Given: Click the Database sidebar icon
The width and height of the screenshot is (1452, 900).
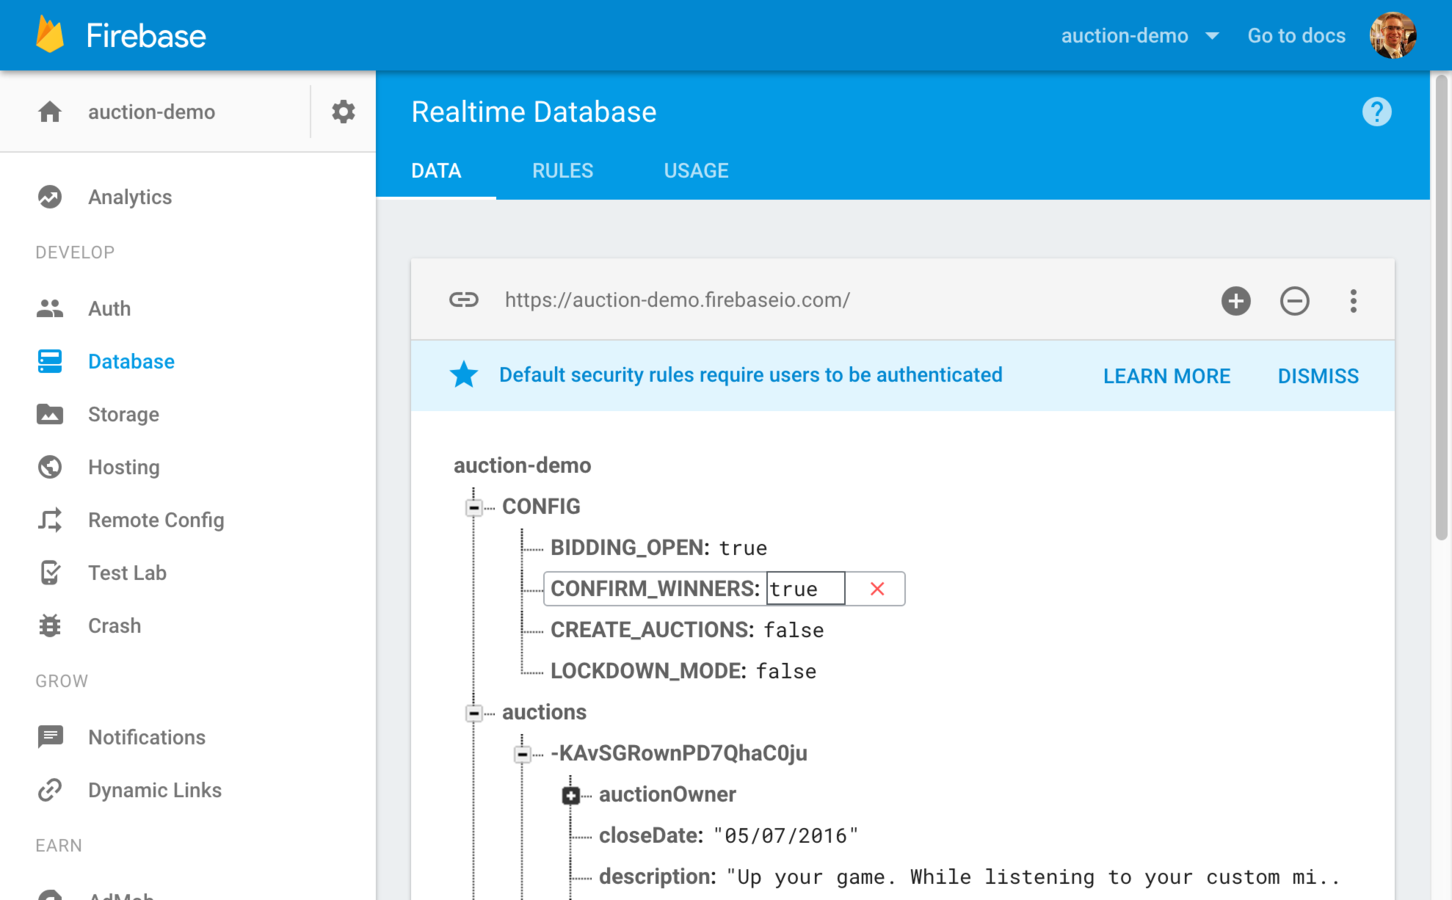Looking at the screenshot, I should (x=50, y=361).
